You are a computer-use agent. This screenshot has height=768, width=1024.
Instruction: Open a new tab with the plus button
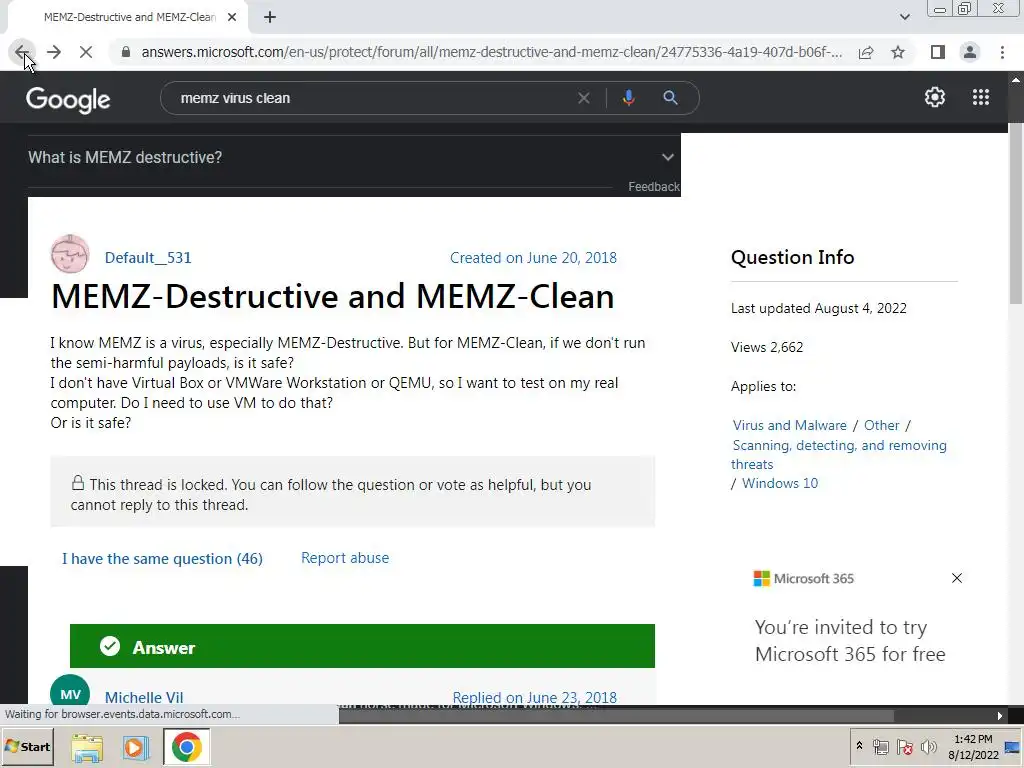point(270,18)
